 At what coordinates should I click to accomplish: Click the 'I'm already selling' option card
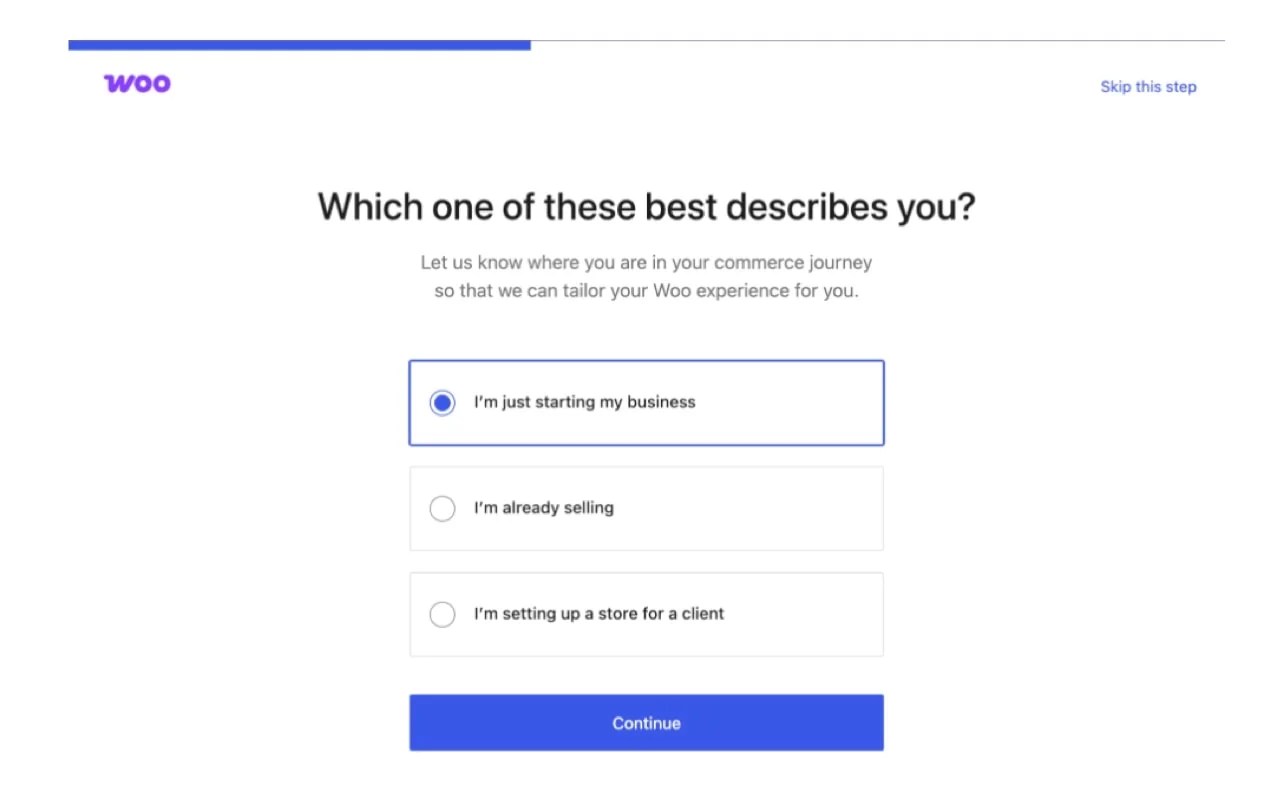(646, 508)
